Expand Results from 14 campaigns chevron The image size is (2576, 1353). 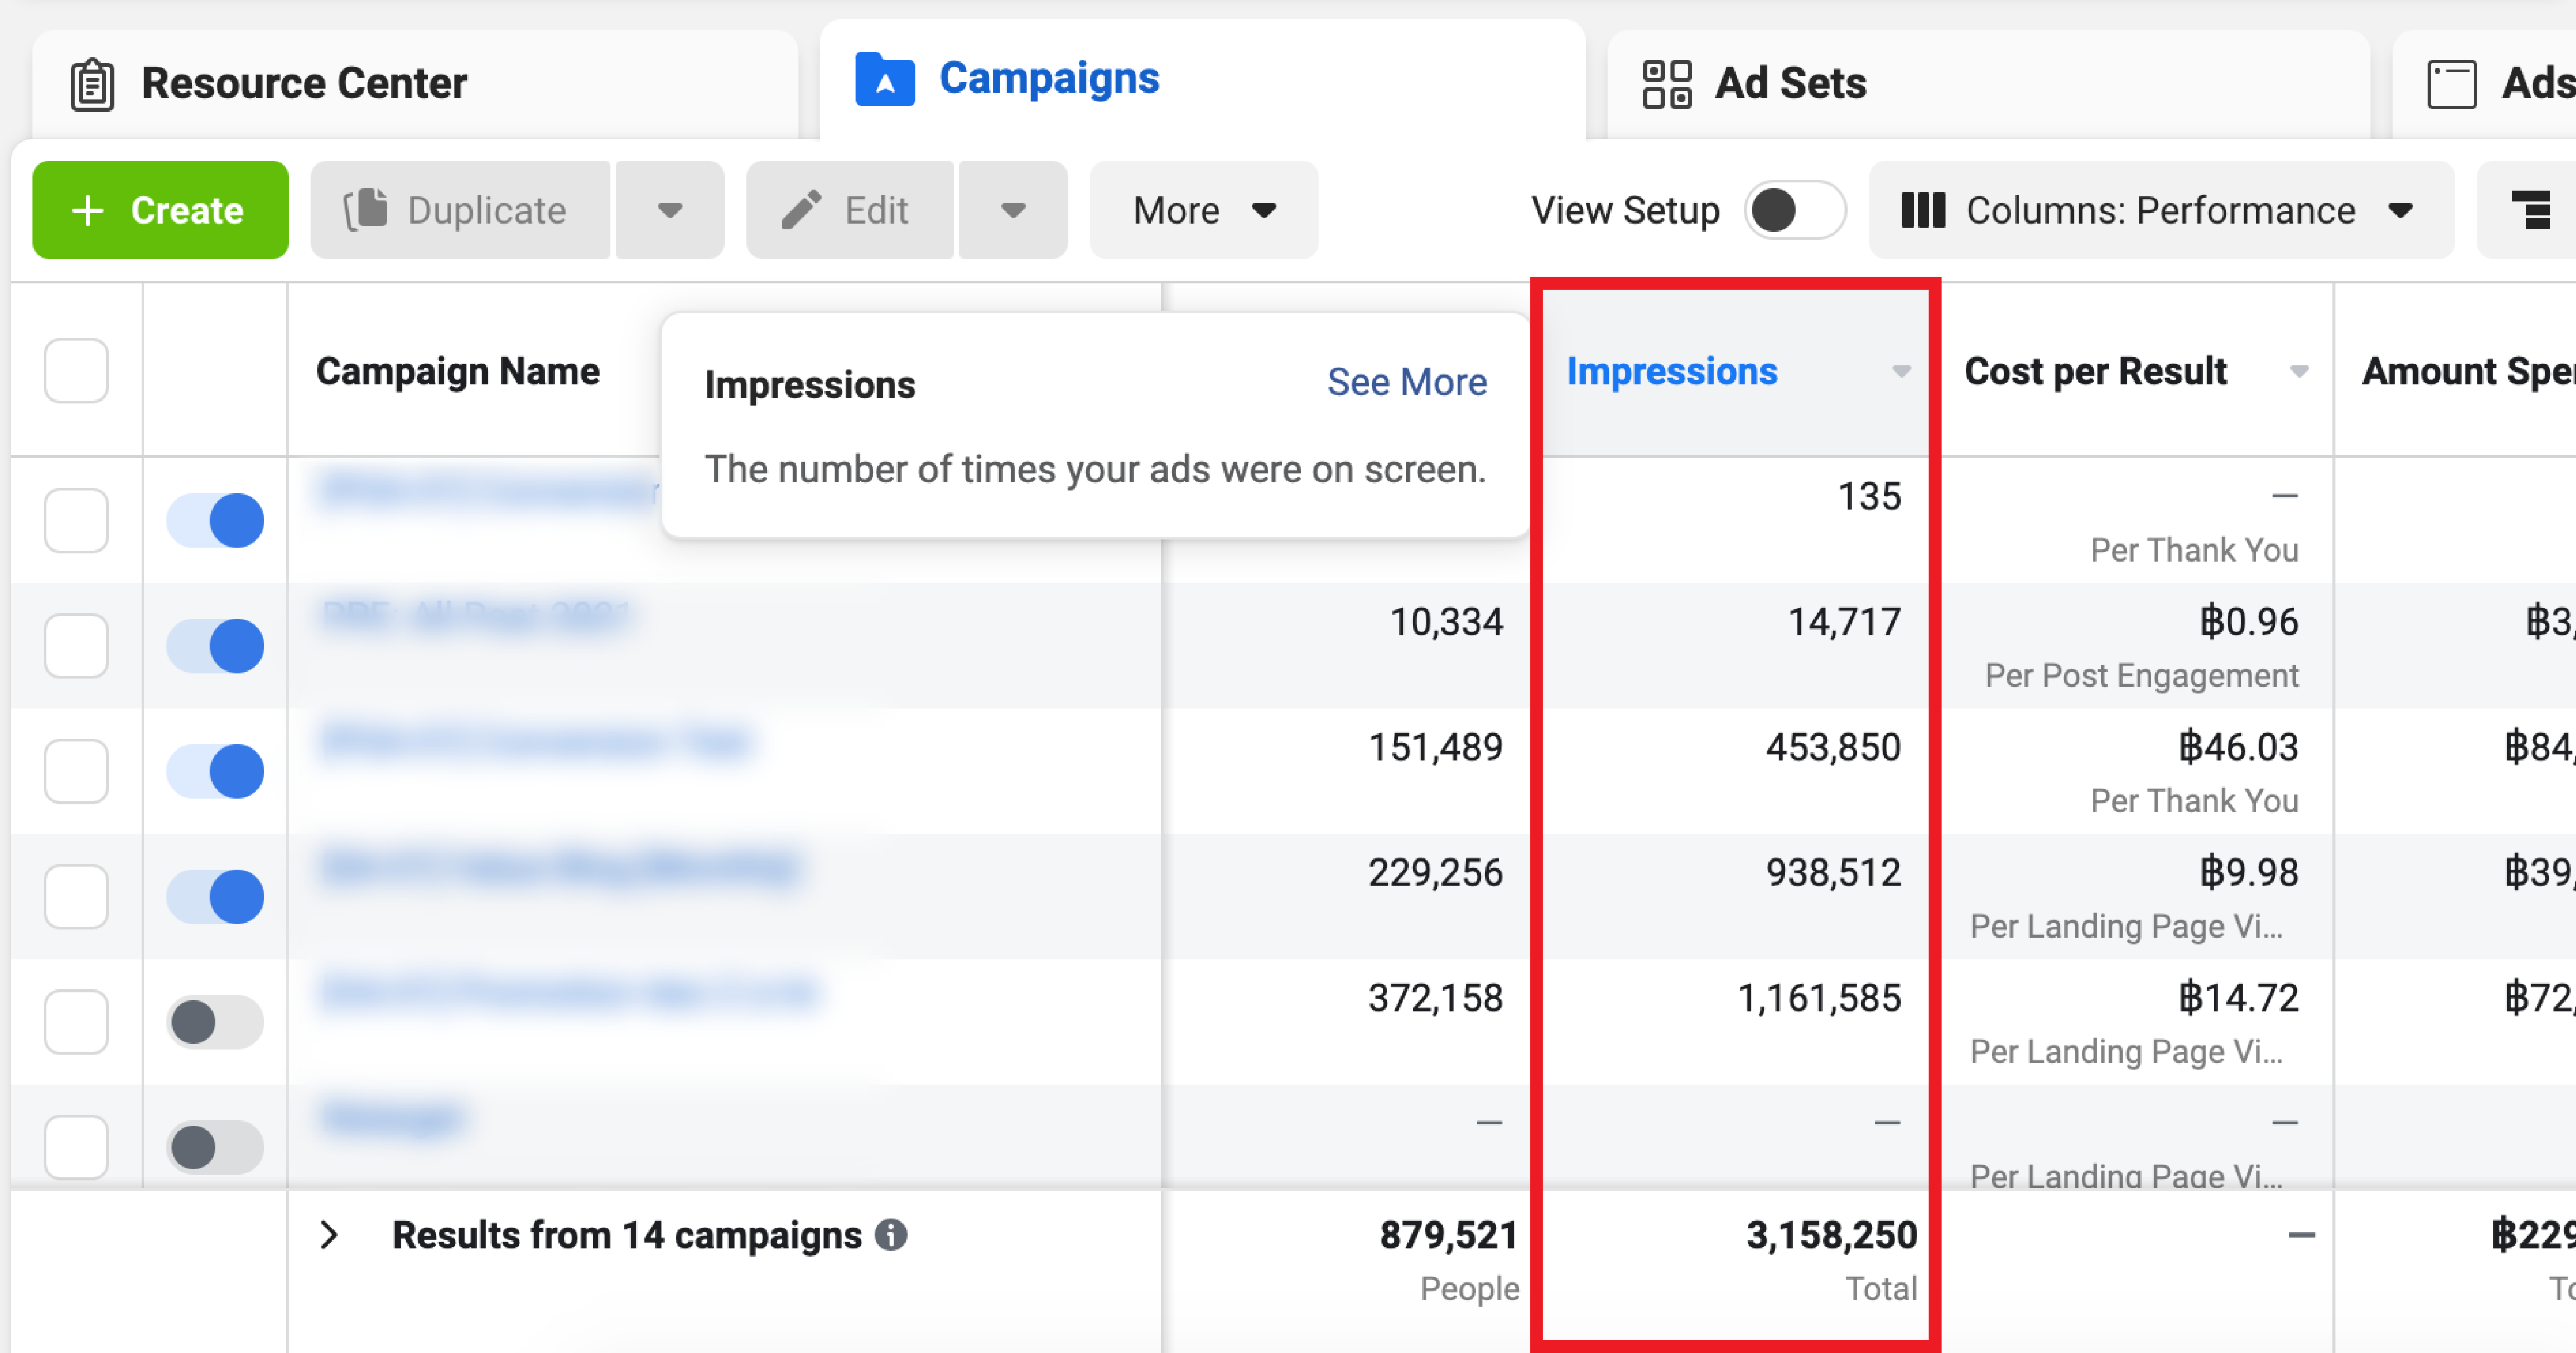[329, 1235]
